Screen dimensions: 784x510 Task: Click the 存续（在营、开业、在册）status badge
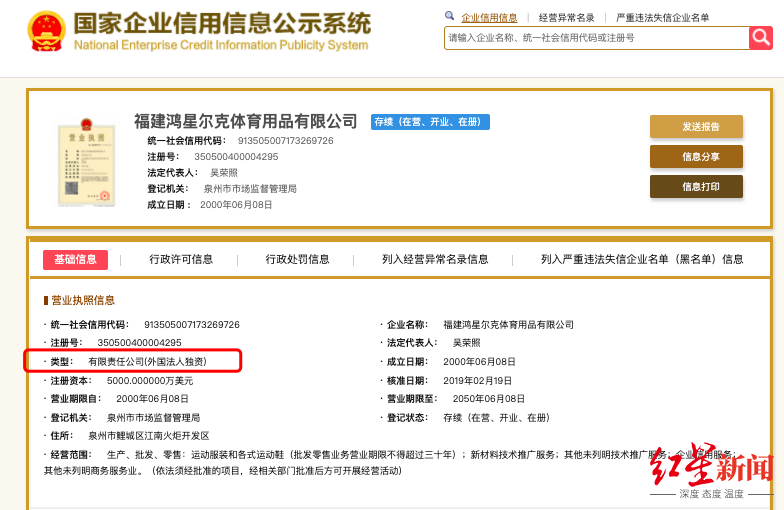(x=430, y=122)
